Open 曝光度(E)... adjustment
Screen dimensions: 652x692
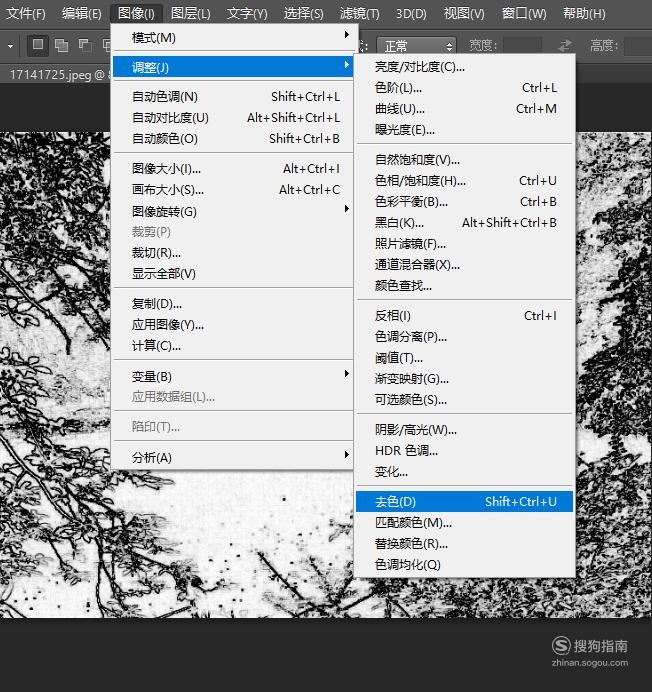[x=464, y=130]
